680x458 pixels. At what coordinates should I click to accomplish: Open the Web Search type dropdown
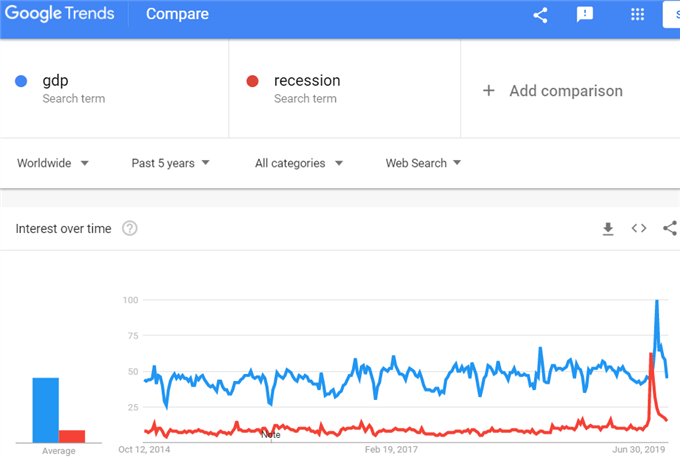point(423,163)
